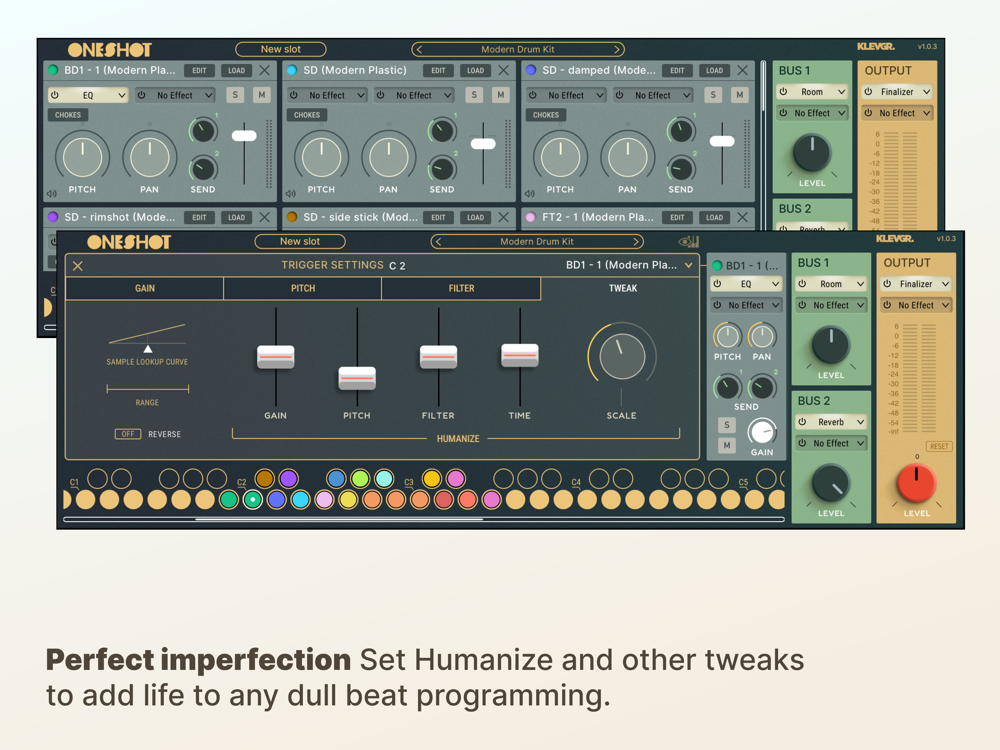Click the Humanize Time slider handle
The width and height of the screenshot is (1000, 750).
tap(520, 355)
